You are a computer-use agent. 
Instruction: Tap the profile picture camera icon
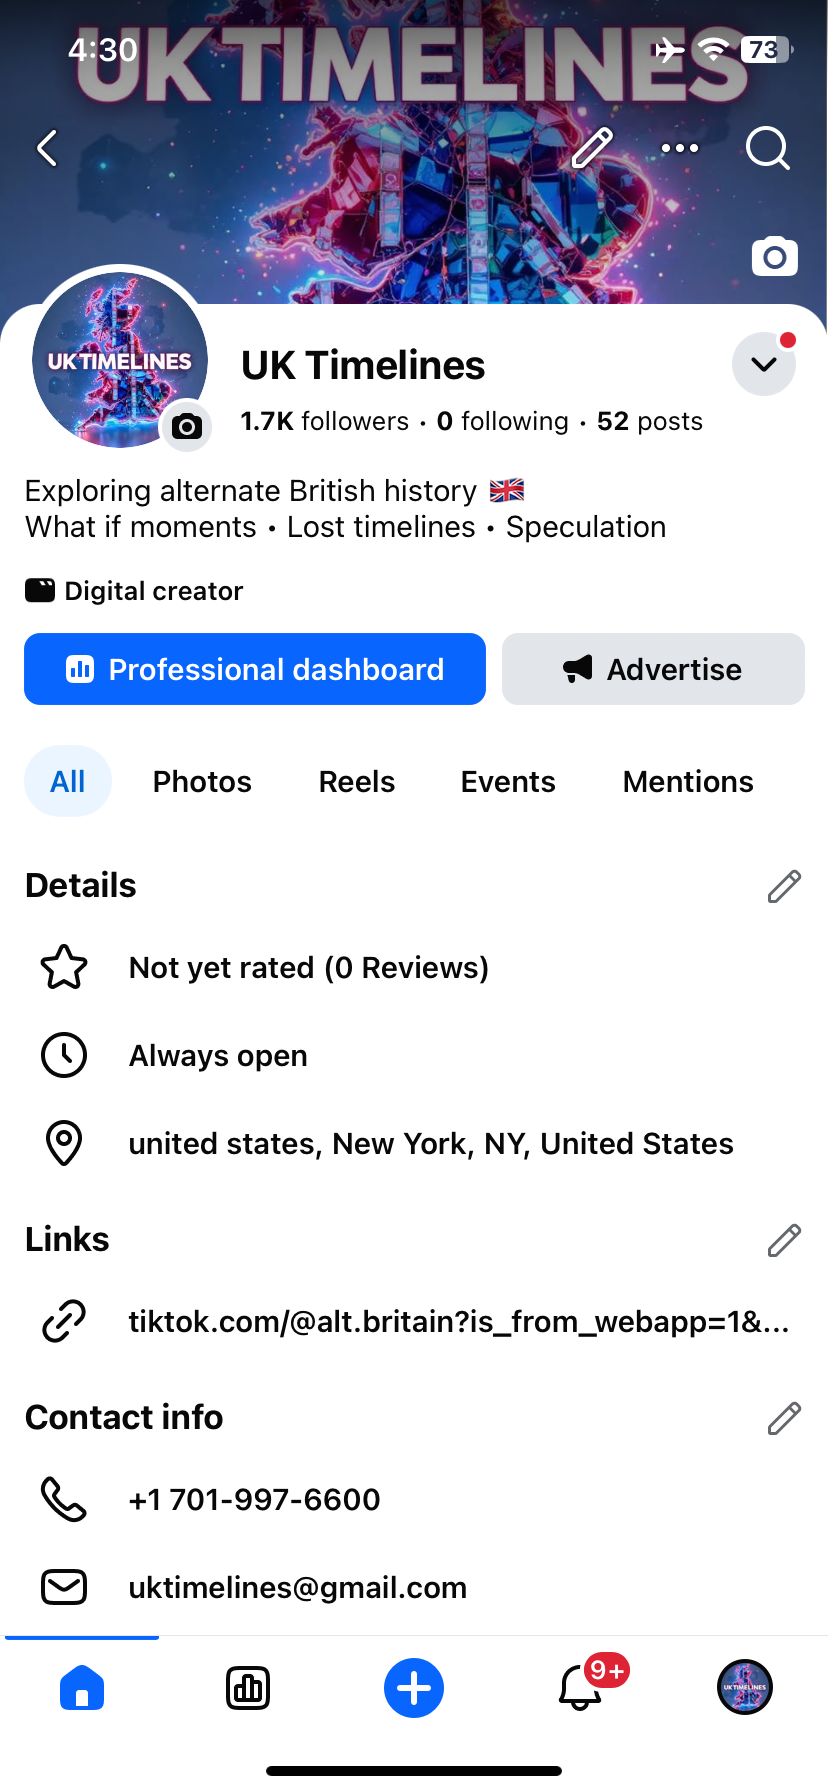[187, 427]
